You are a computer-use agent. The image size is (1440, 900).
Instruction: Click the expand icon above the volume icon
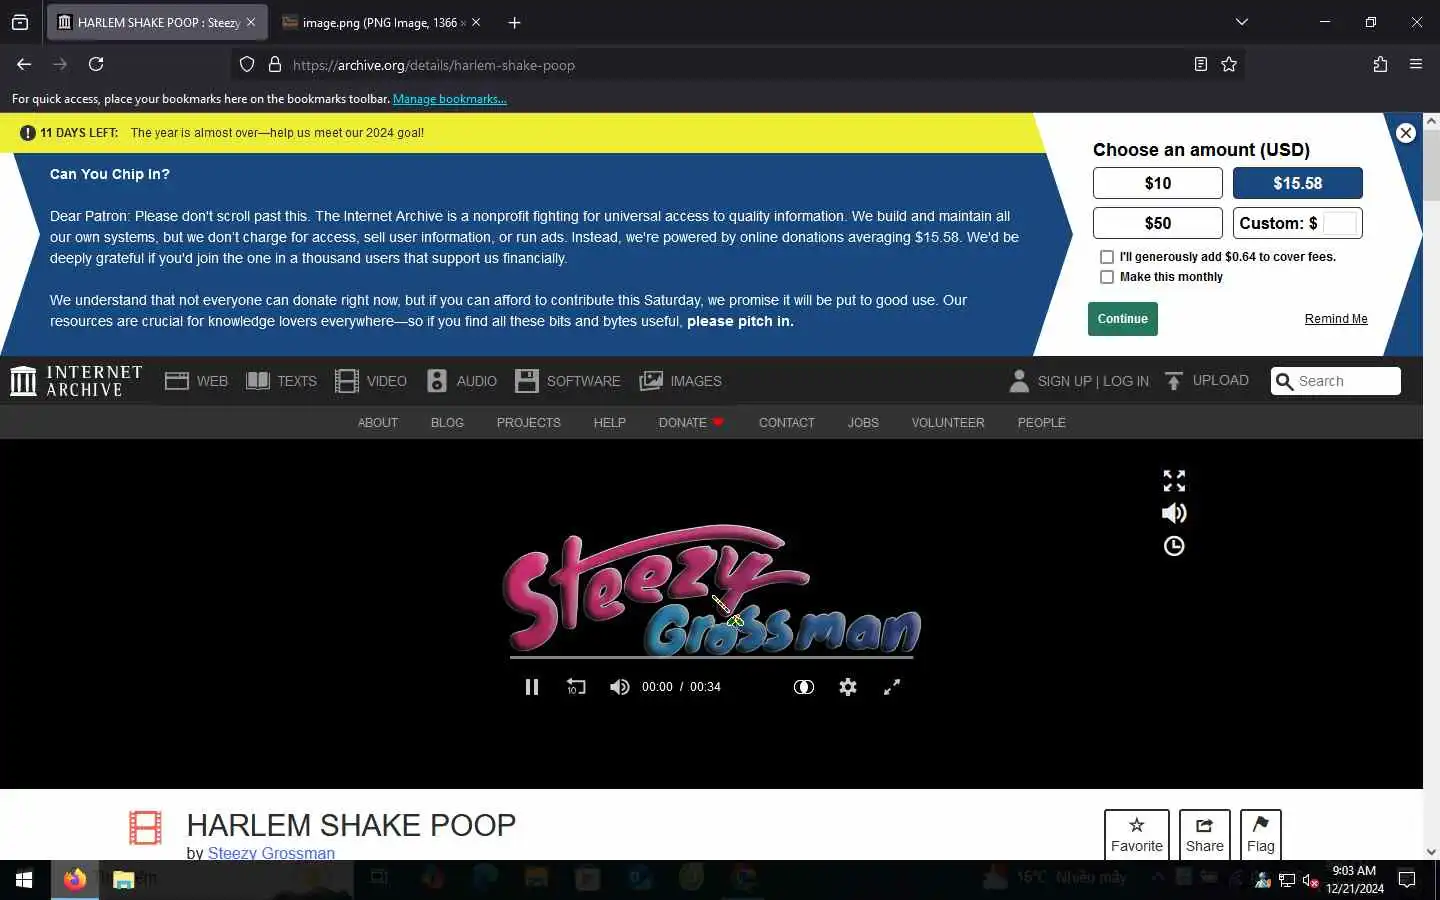[x=1174, y=481]
